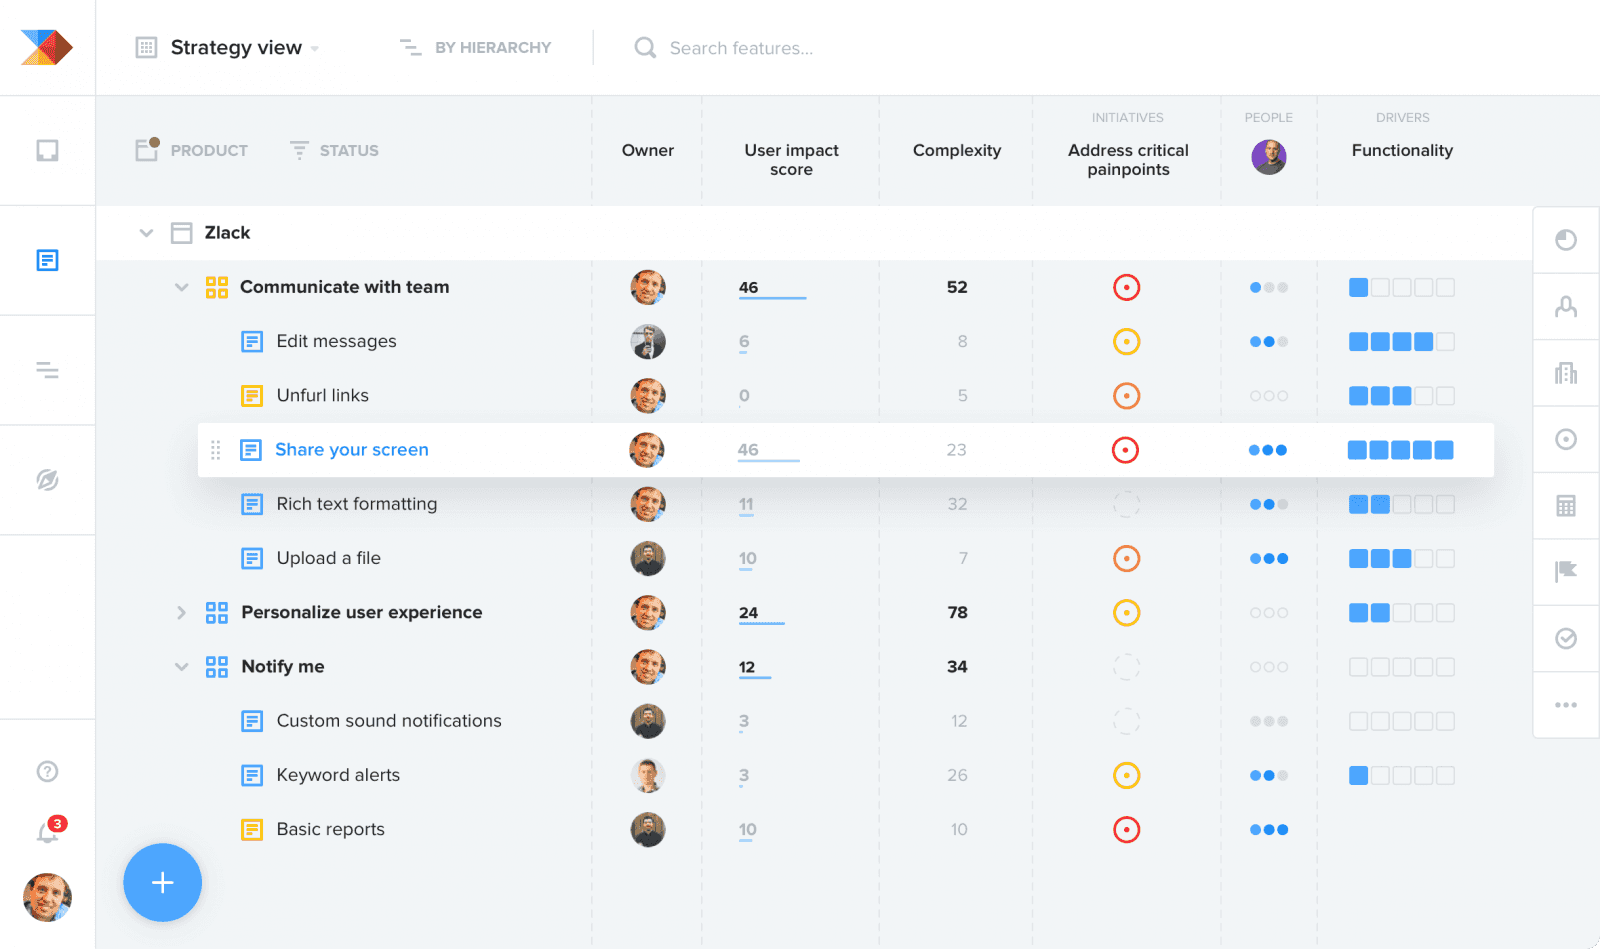Viewport: 1600px width, 949px height.
Task: Adjust the user impact score bar for Notify me
Action: coord(756,673)
